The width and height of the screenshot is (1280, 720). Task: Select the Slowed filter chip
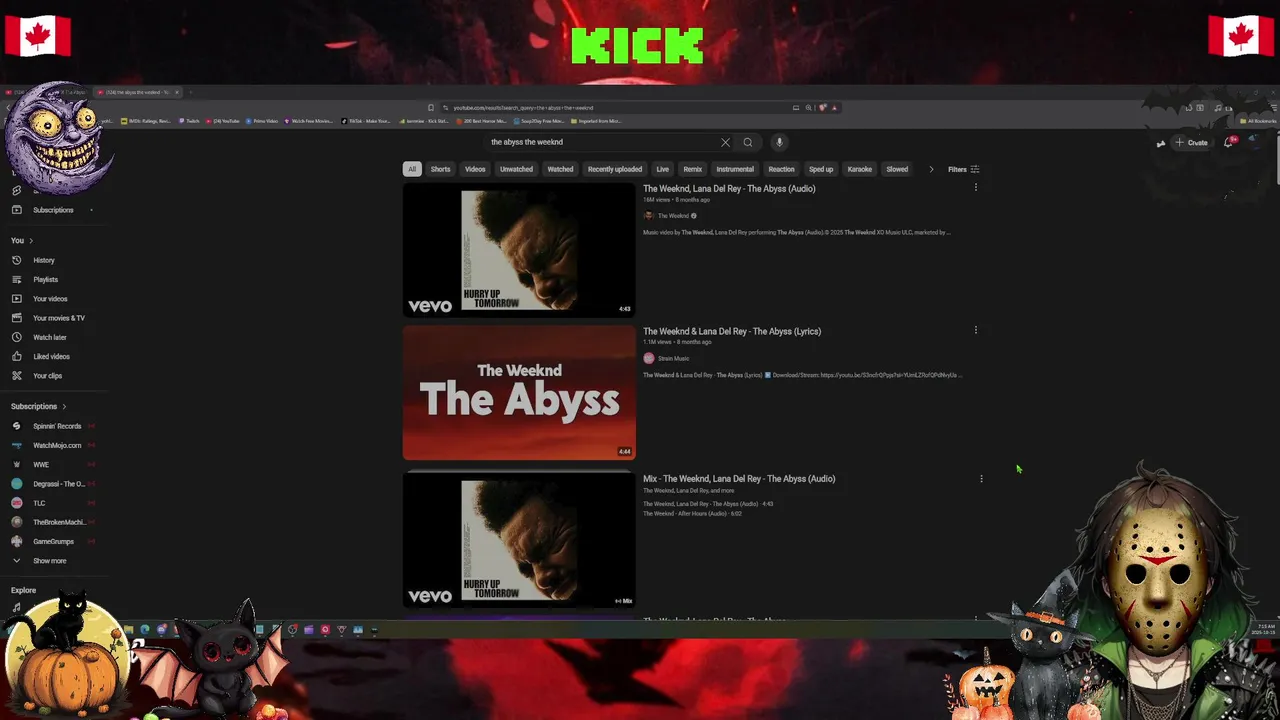(897, 169)
